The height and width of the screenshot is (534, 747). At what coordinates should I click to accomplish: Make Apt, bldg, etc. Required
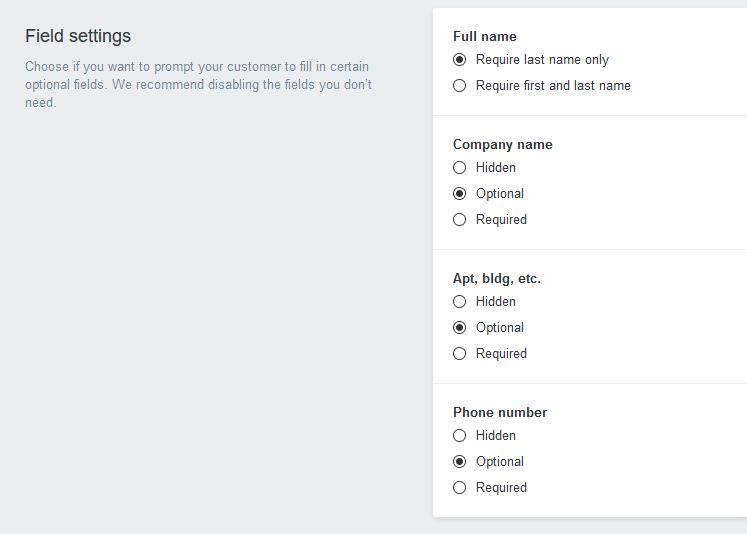460,354
